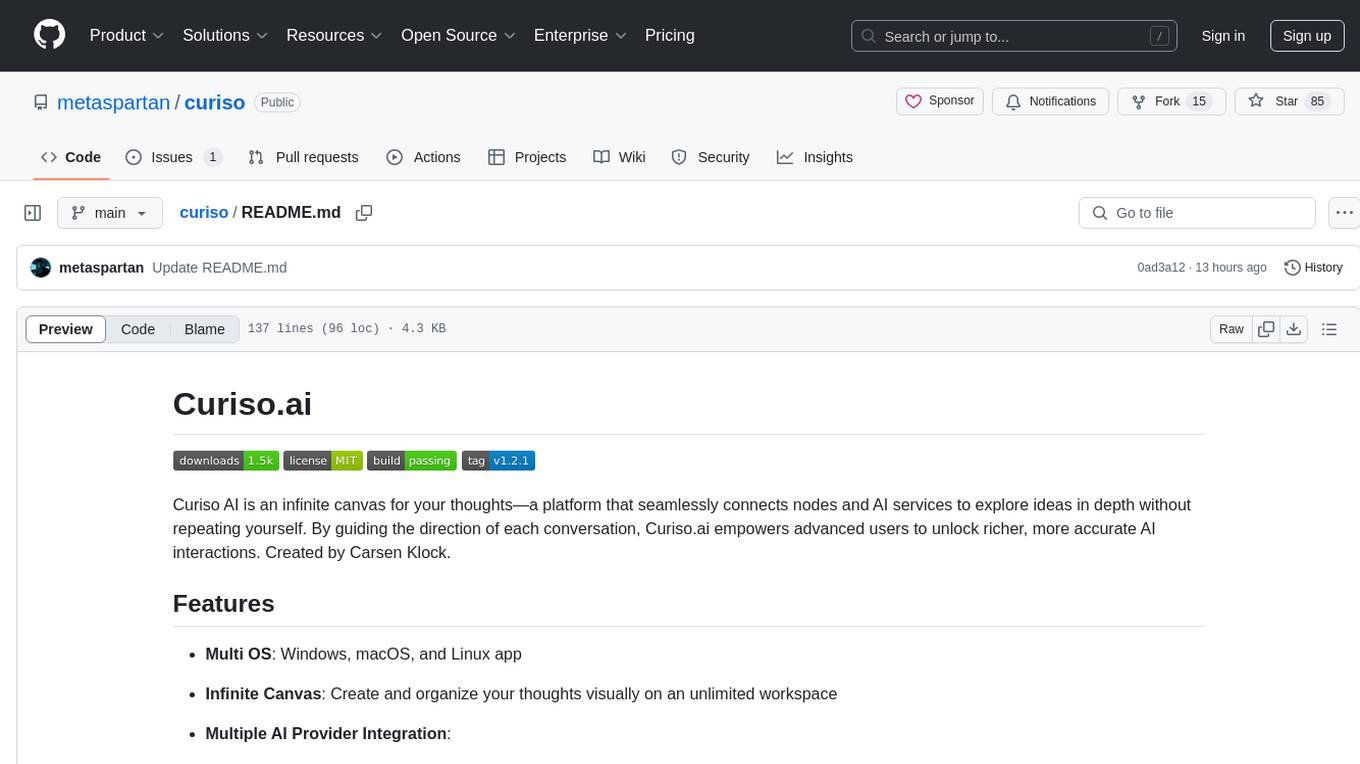Select the Code view
This screenshot has height=764, width=1360.
(x=138, y=329)
